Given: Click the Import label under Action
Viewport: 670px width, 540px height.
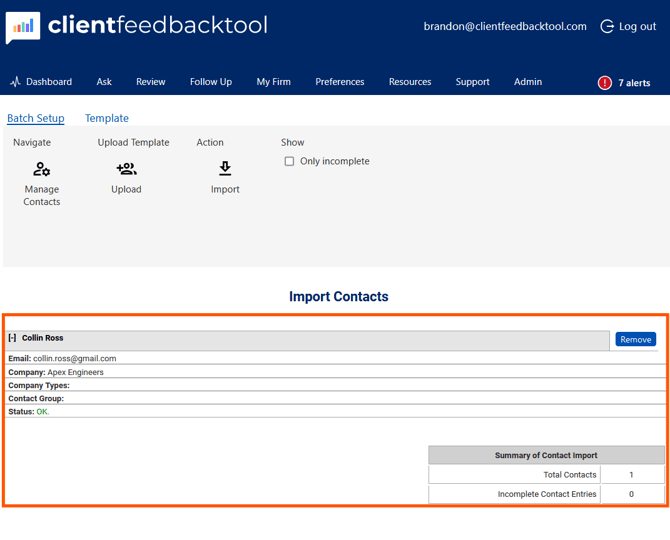Looking at the screenshot, I should click(225, 189).
